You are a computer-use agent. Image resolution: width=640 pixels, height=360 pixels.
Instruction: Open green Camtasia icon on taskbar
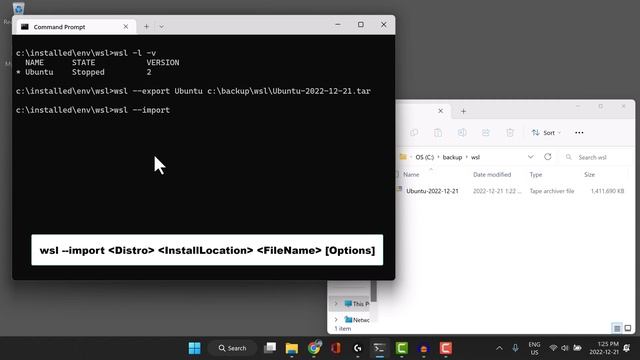click(402, 348)
